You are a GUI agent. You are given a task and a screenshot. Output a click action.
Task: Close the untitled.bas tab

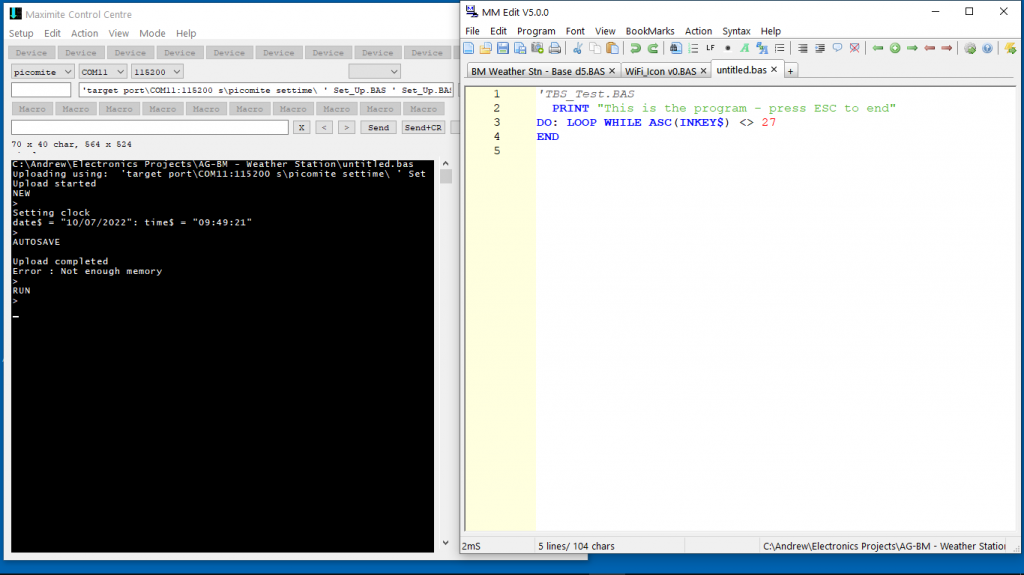click(x=774, y=70)
